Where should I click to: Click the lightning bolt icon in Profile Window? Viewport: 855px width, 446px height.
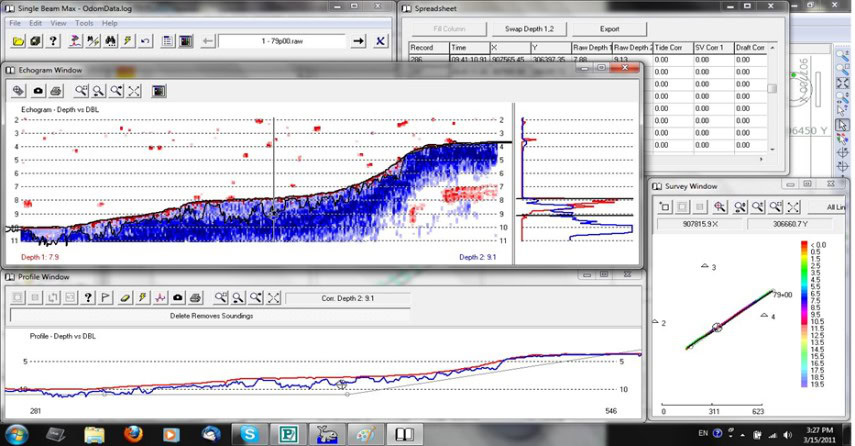143,298
